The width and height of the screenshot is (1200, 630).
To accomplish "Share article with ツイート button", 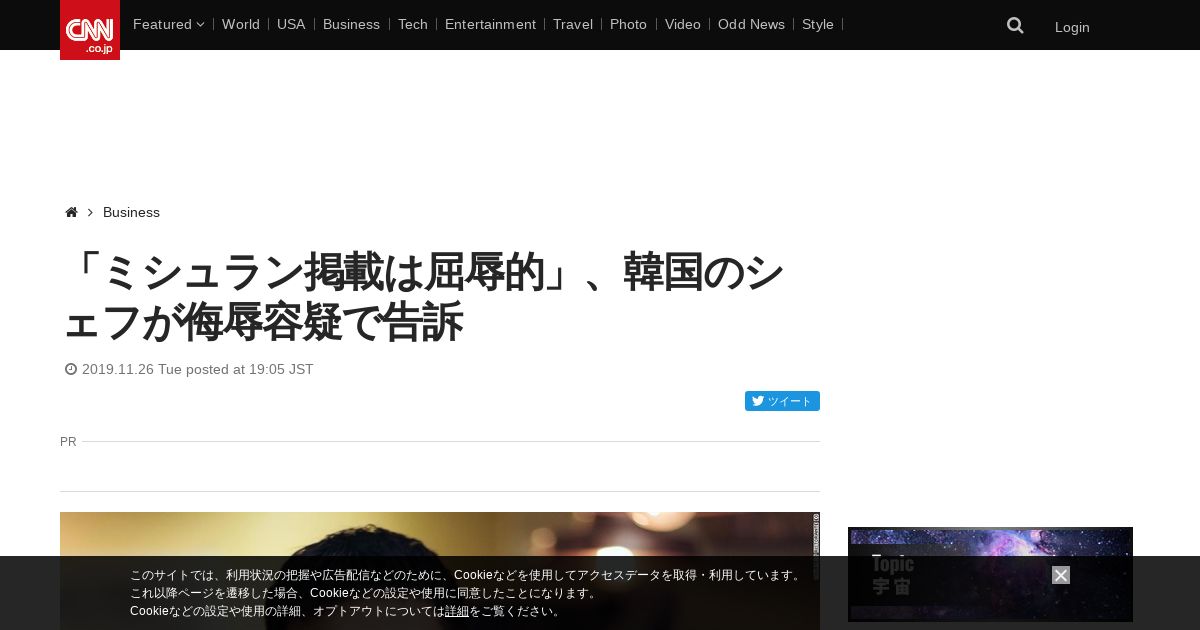I will (x=782, y=401).
